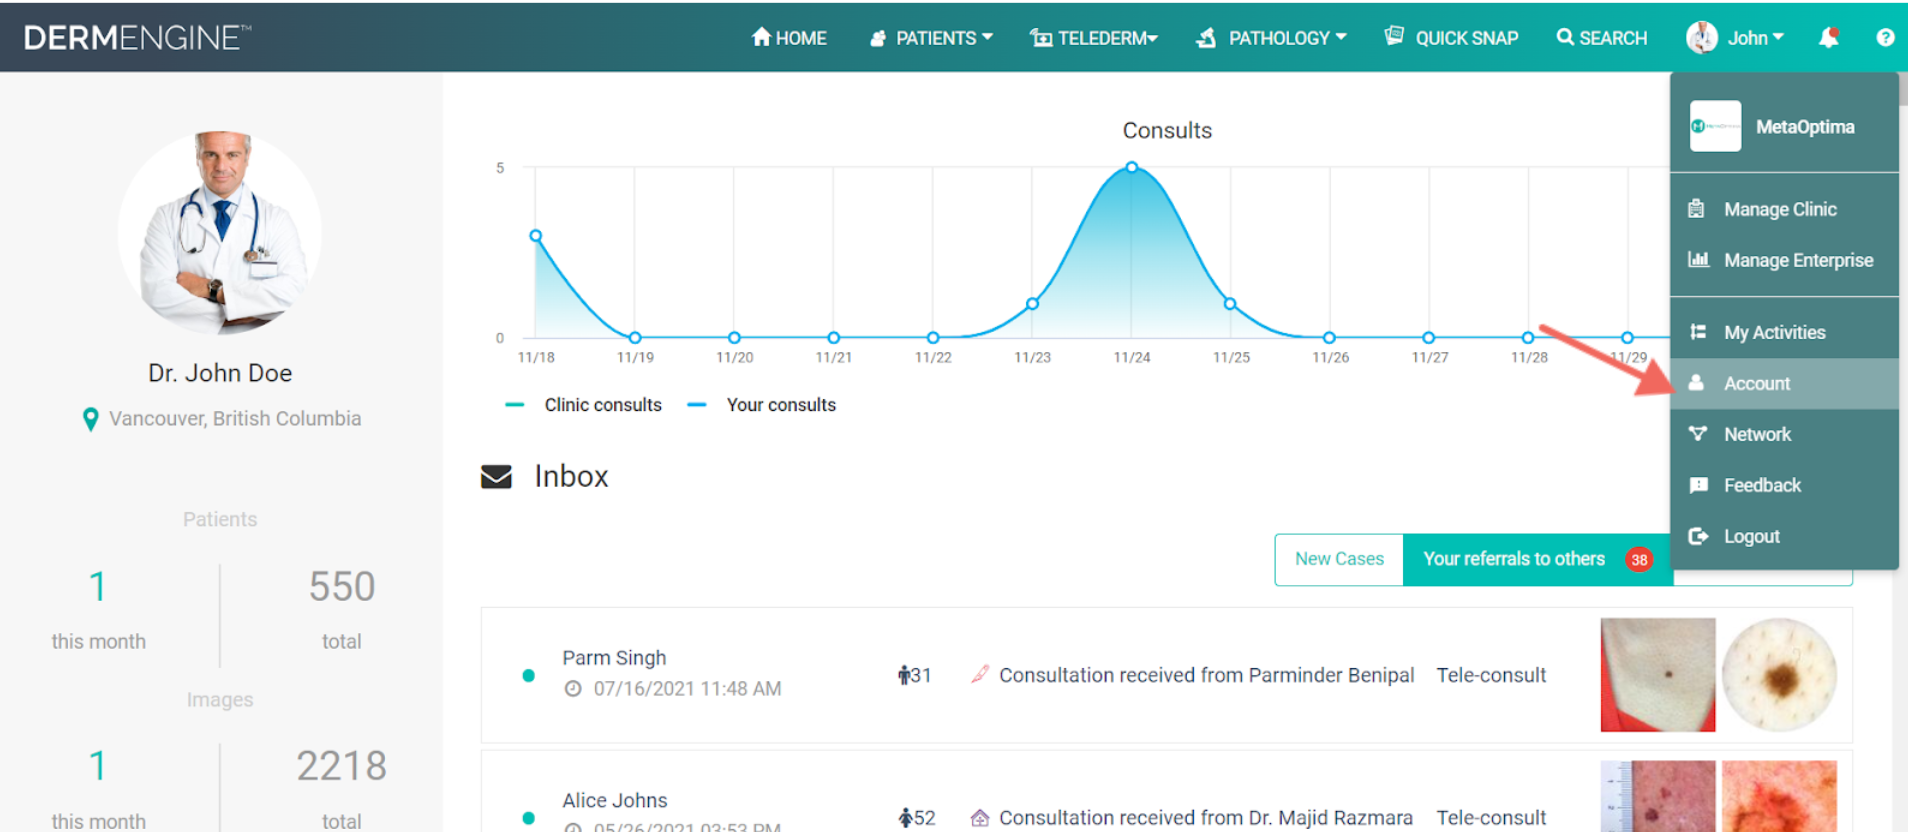Click the Telederm nav icon

[x=1041, y=38]
